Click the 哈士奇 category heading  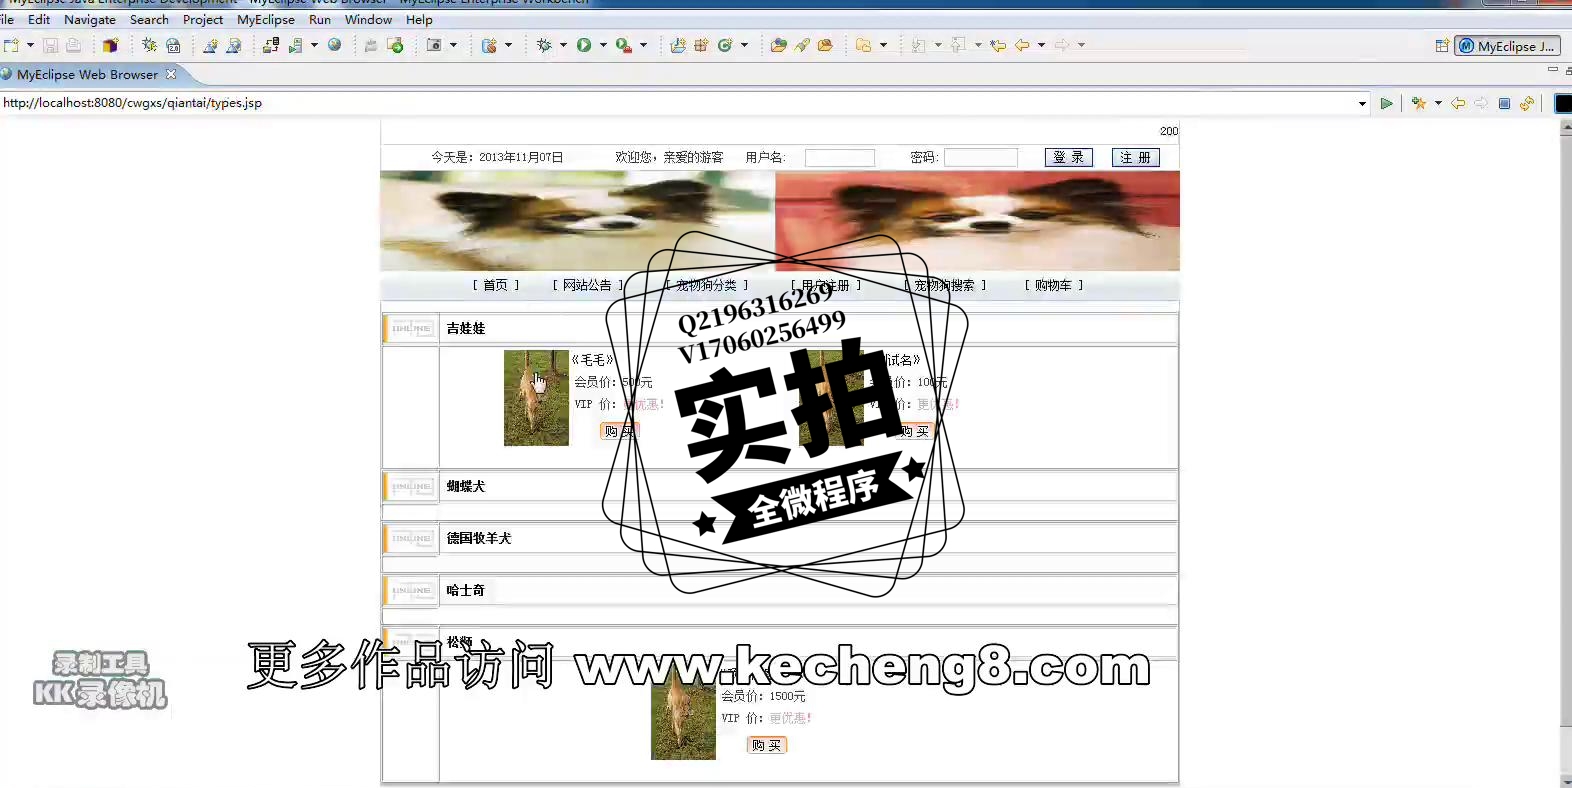tap(466, 590)
